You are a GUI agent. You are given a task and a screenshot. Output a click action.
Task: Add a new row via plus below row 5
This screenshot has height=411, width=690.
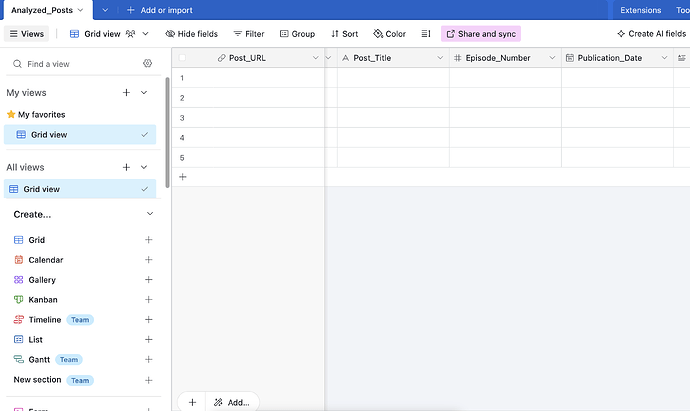[x=183, y=177]
